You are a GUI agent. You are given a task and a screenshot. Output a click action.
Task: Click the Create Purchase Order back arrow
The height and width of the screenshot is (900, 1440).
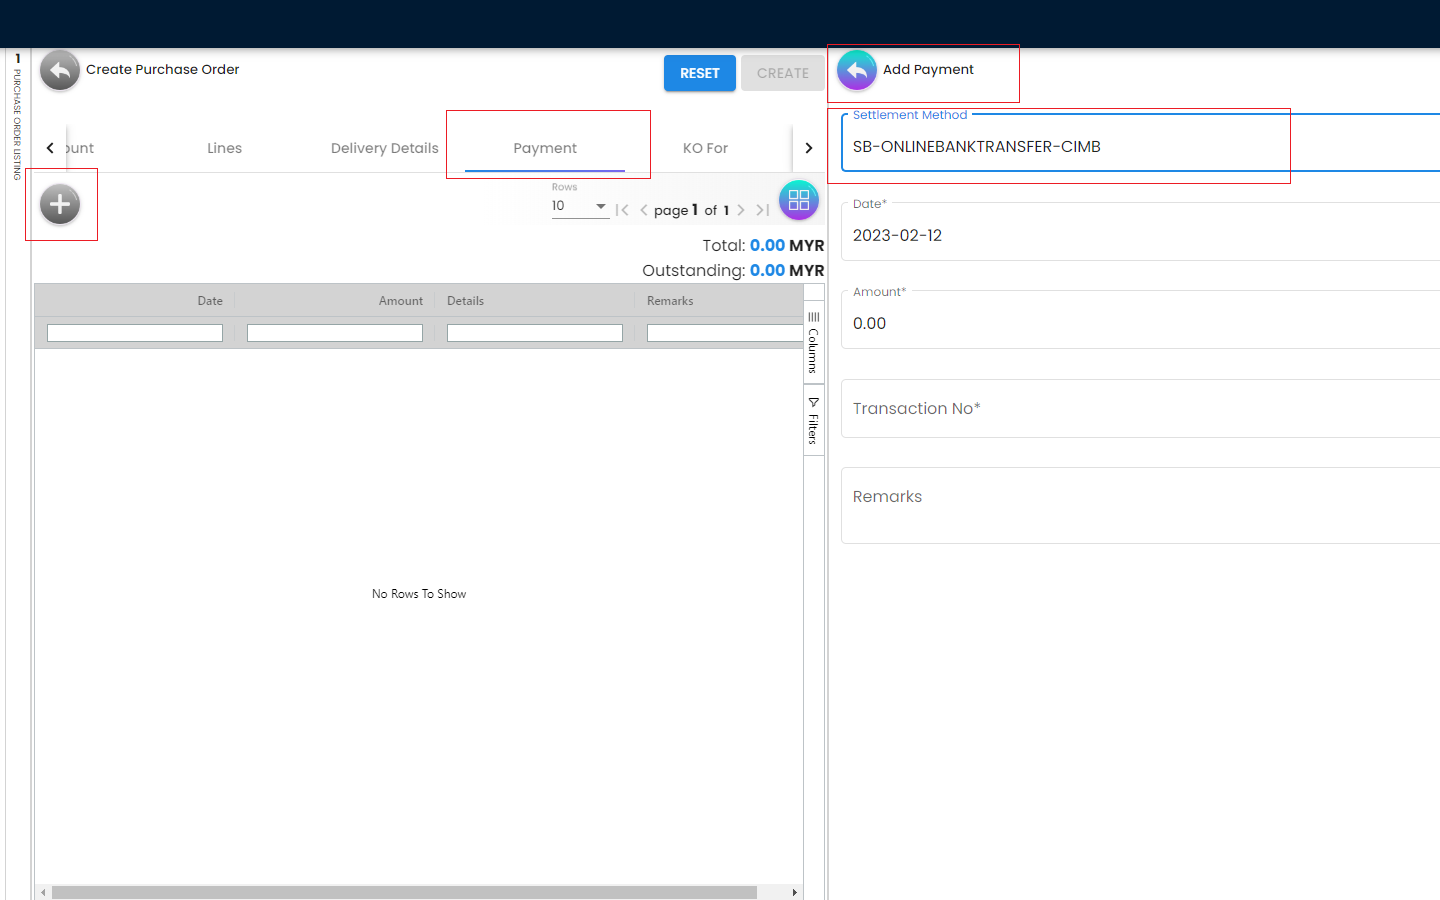[x=60, y=71]
